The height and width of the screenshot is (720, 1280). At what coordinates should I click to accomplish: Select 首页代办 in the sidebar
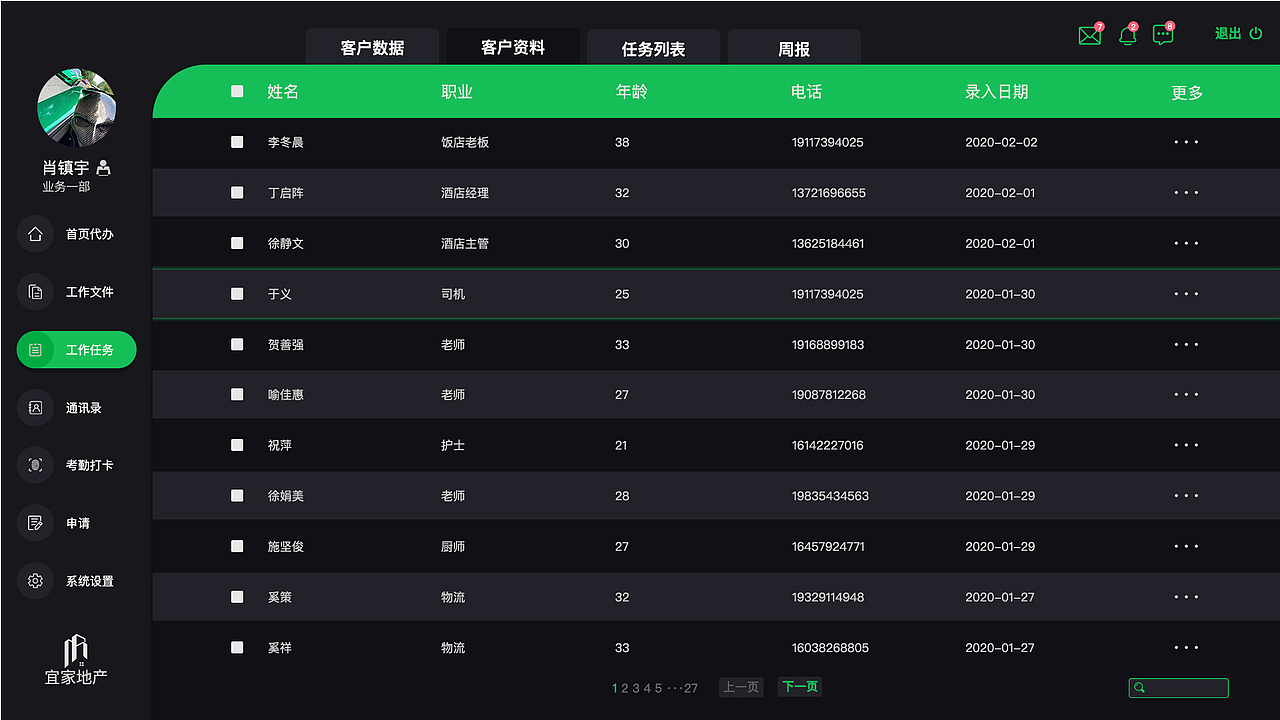point(77,233)
